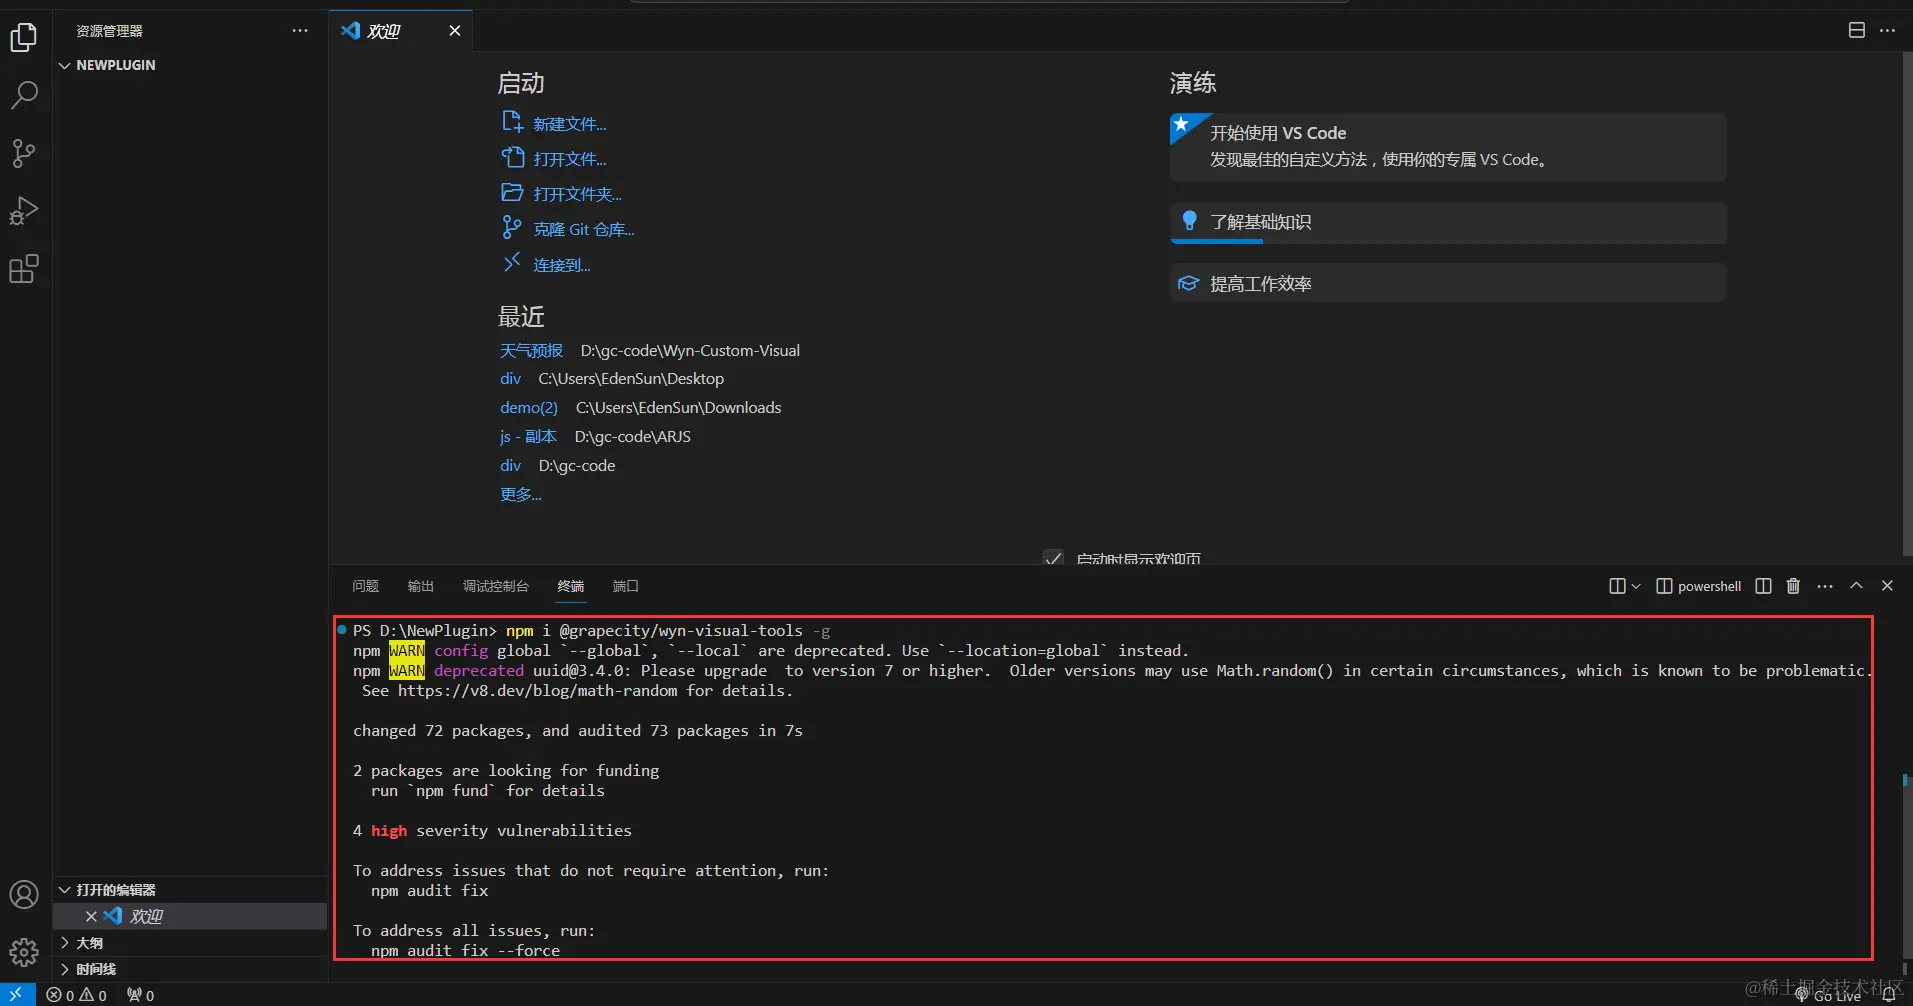Open the Manage gear menu
This screenshot has width=1913, height=1006.
pos(24,951)
